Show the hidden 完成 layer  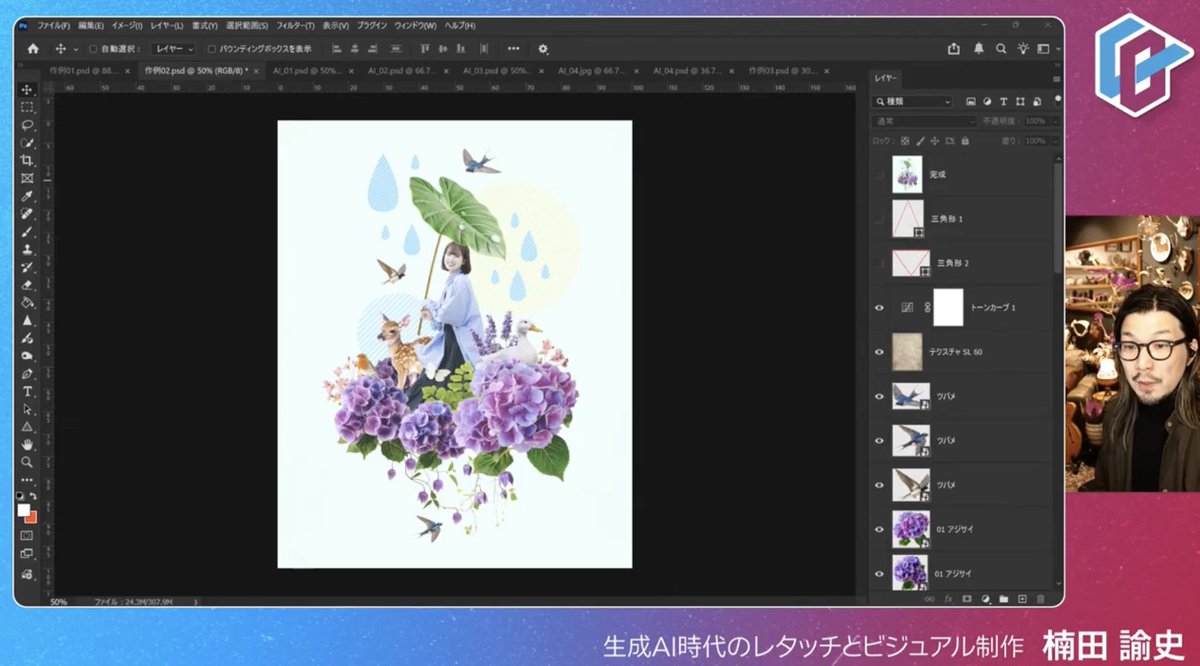(880, 174)
